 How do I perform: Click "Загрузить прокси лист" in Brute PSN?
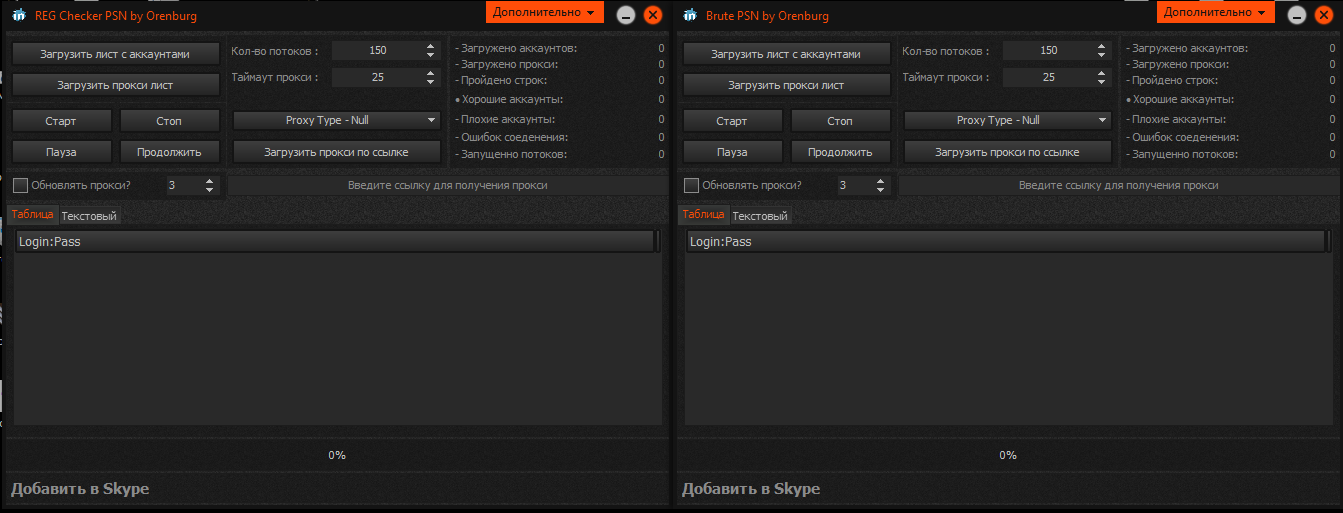[x=786, y=85]
